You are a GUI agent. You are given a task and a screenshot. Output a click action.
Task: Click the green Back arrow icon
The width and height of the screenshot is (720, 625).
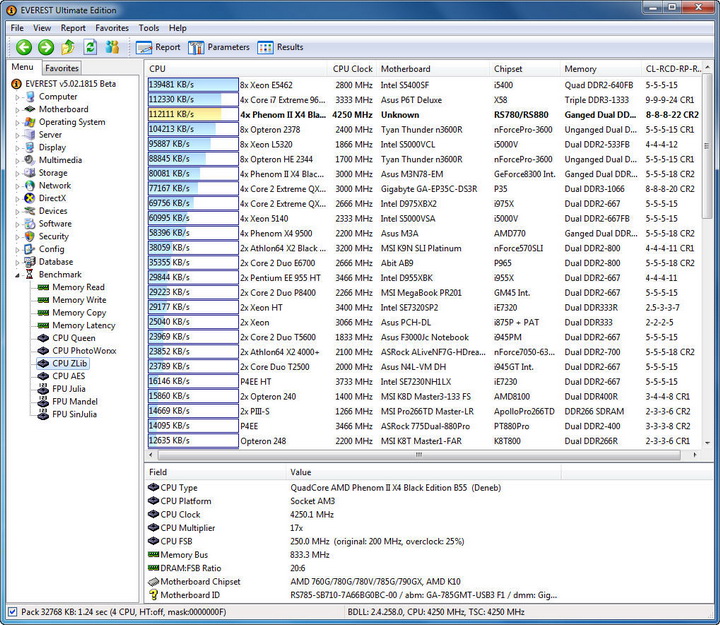click(x=24, y=47)
